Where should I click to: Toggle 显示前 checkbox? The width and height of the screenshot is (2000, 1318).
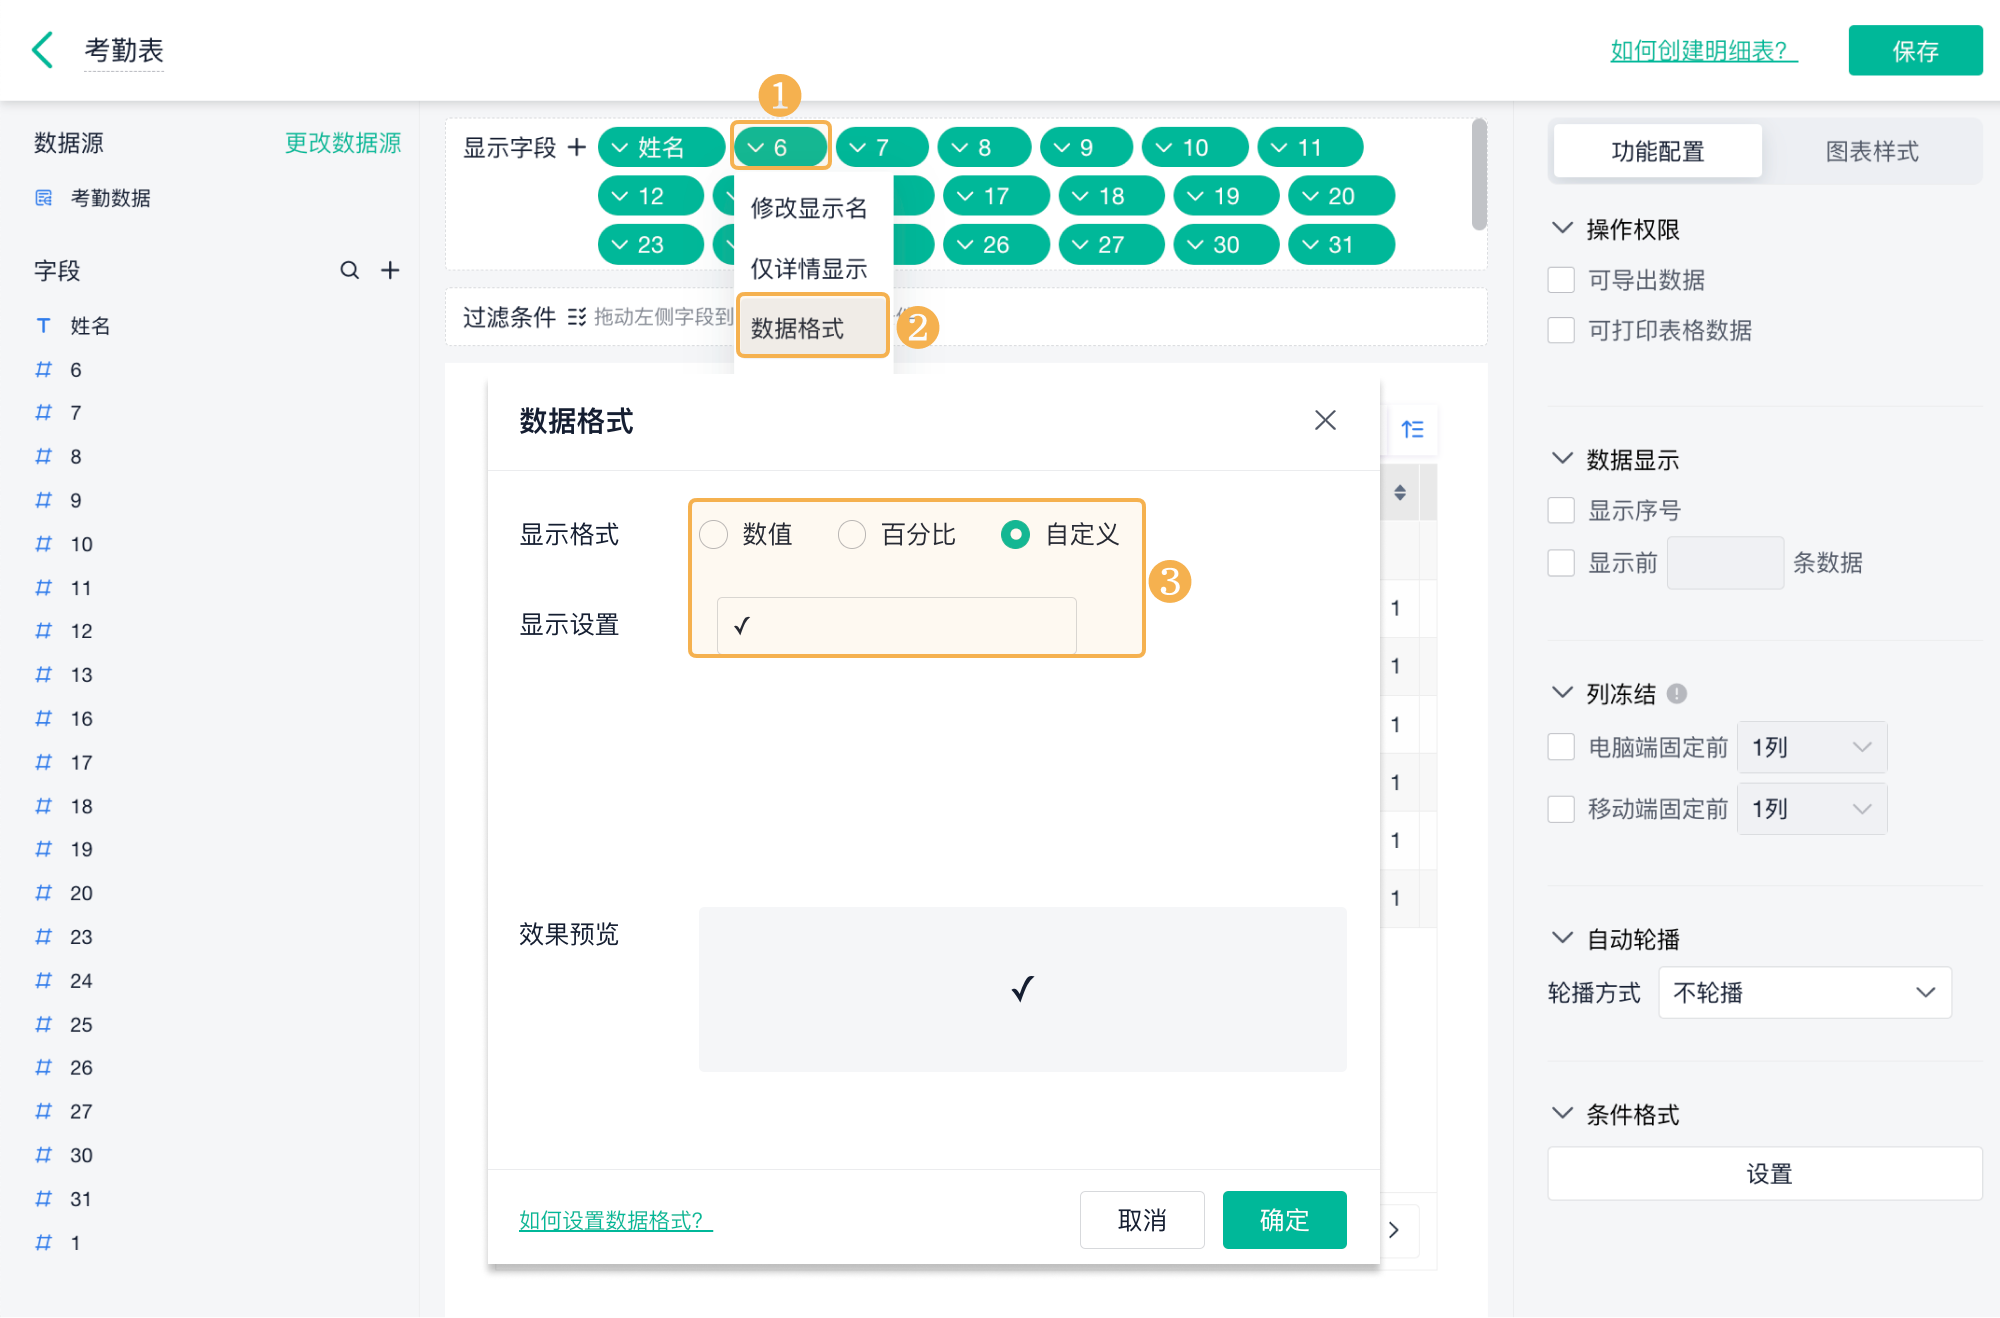pos(1561,562)
